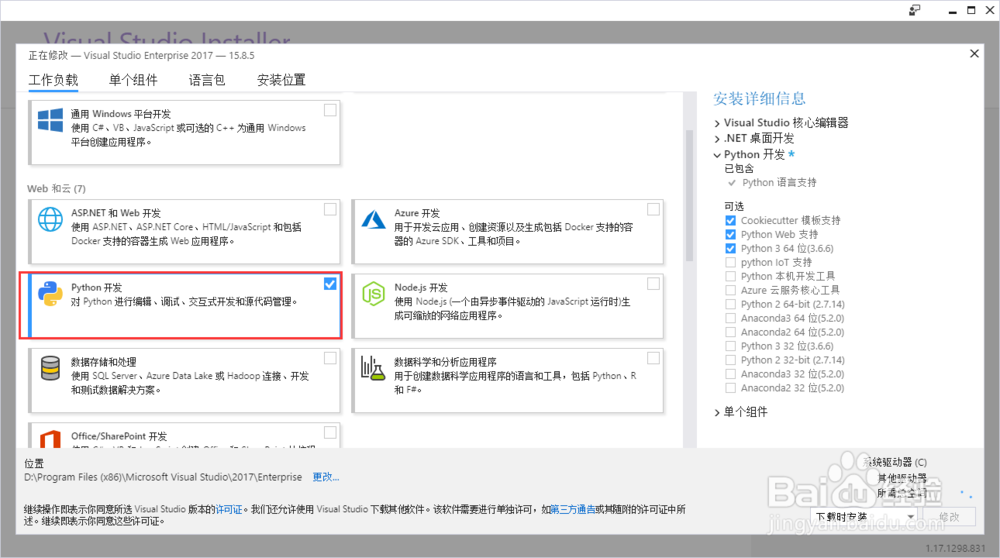Check Python 3 32-bit (3.6.6) option
Viewport: 1000px width, 558px height.
[x=730, y=346]
